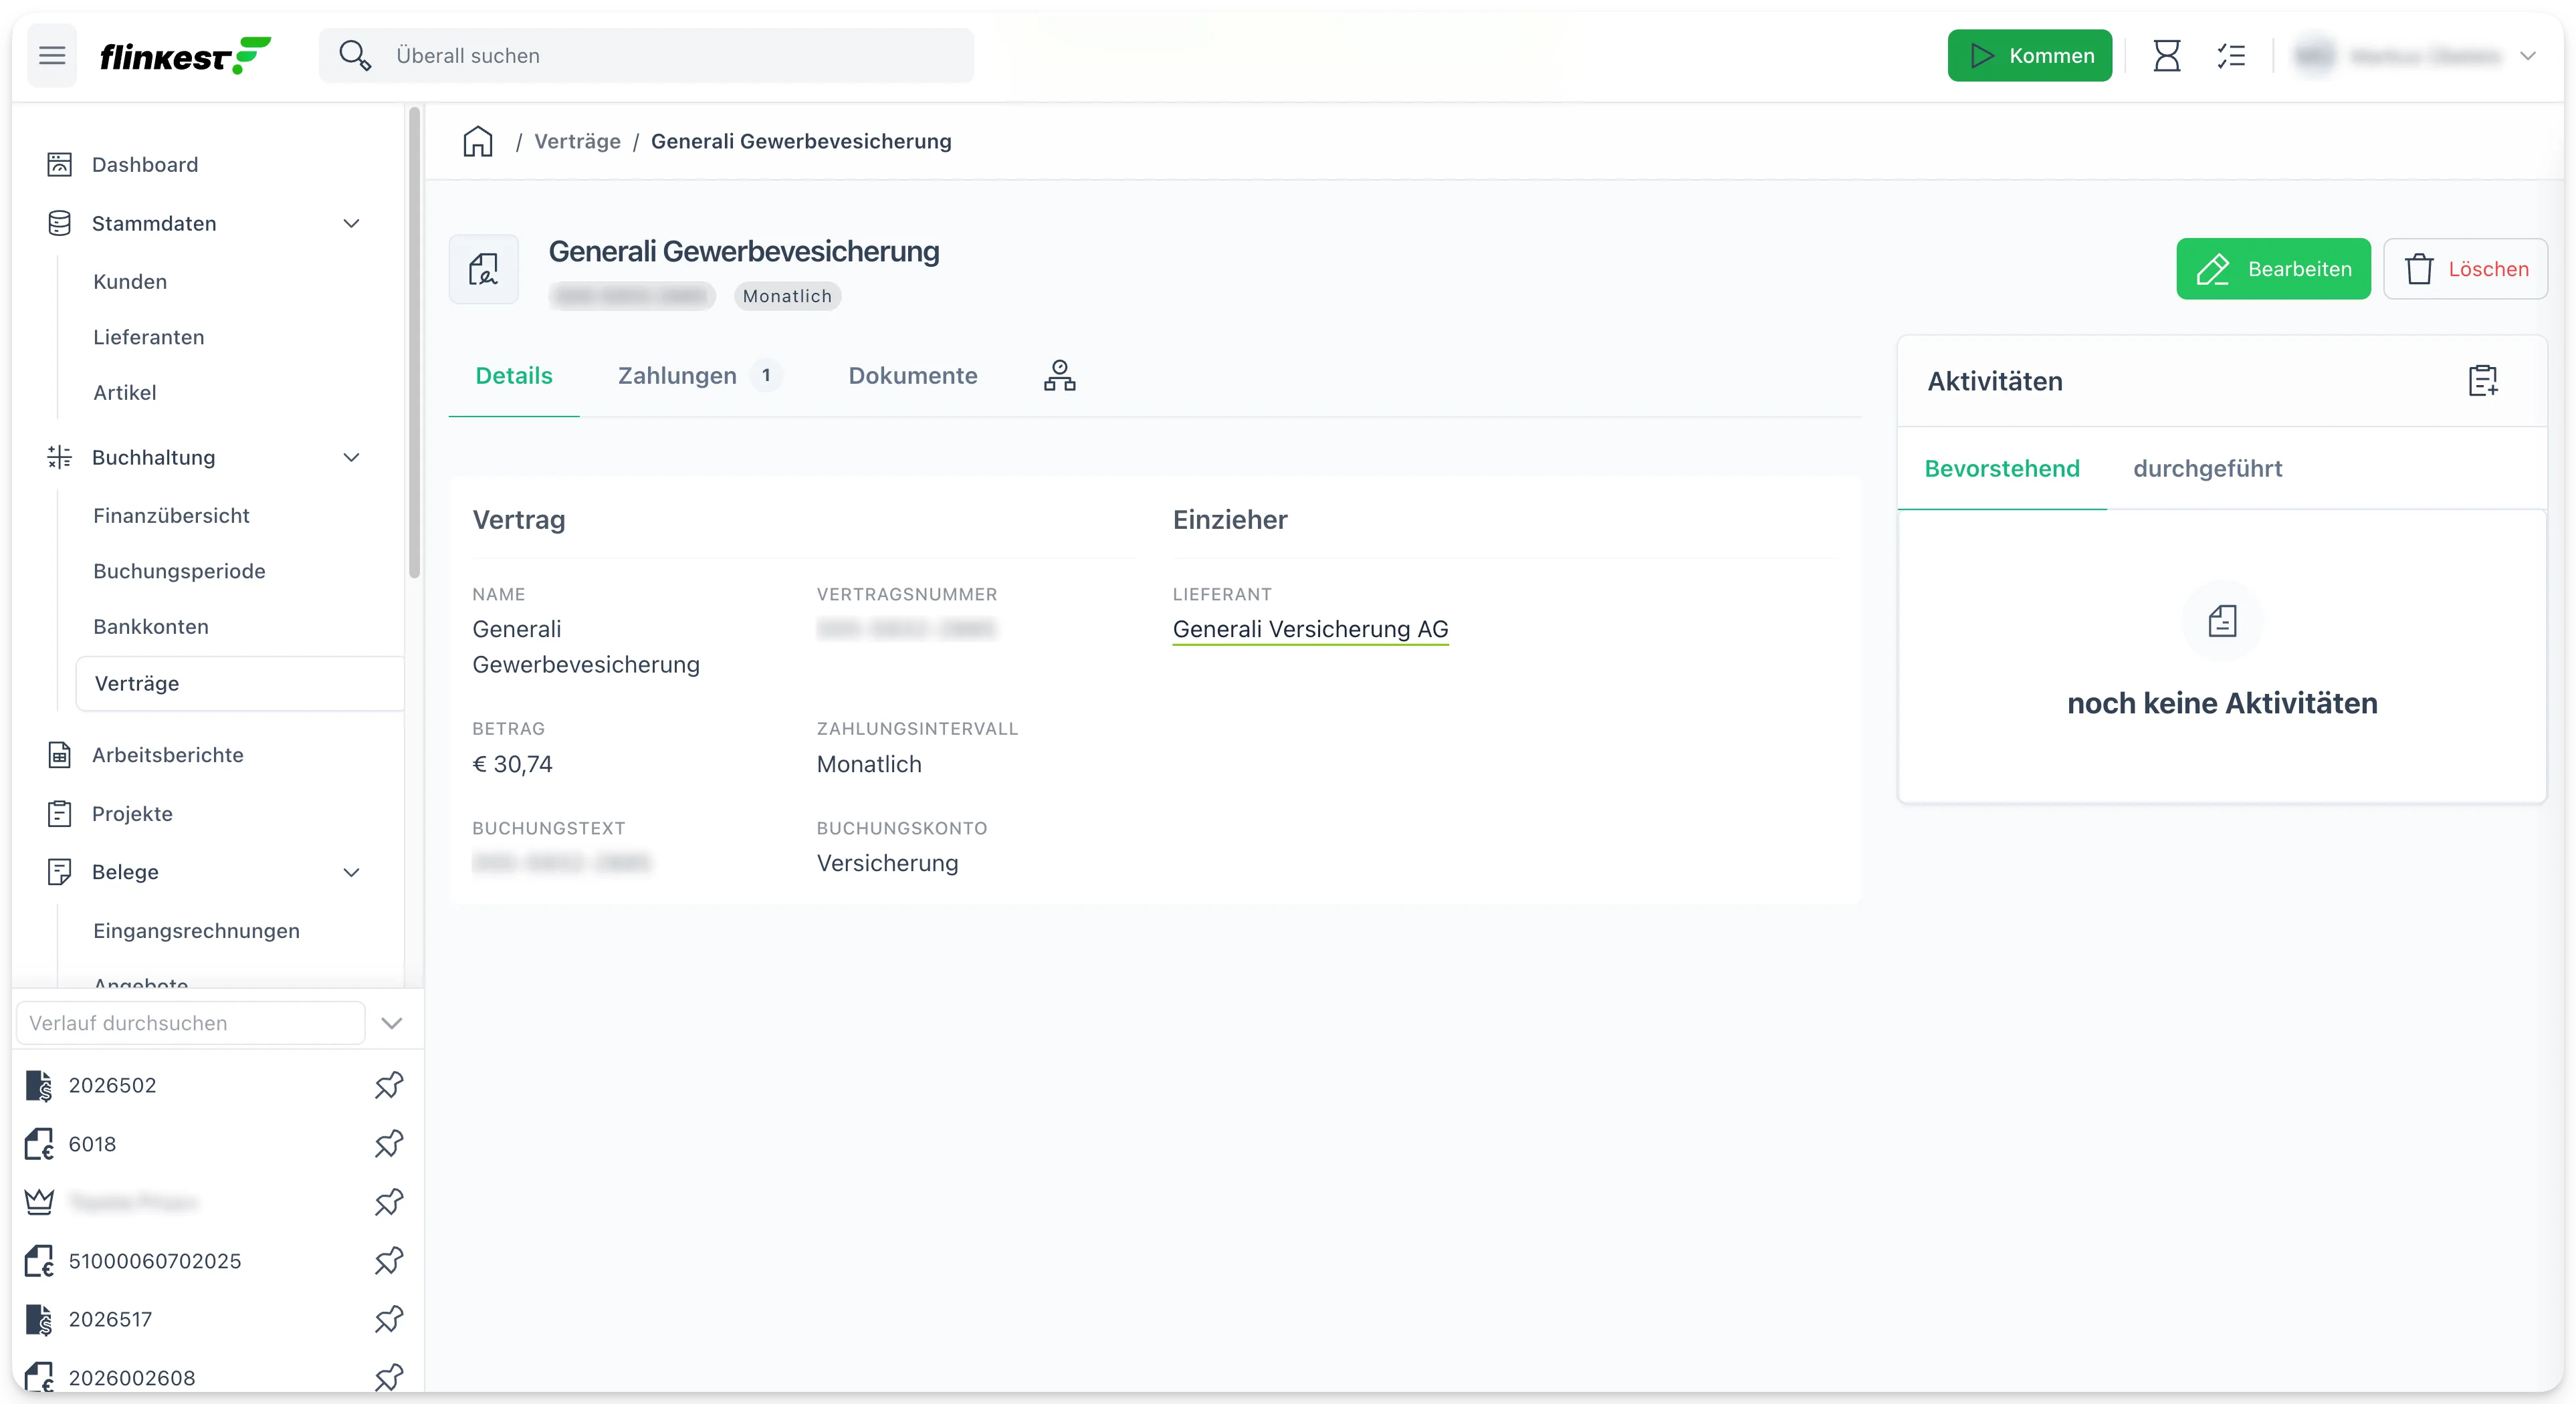Open the hierarchy relations tab icon

1060,375
